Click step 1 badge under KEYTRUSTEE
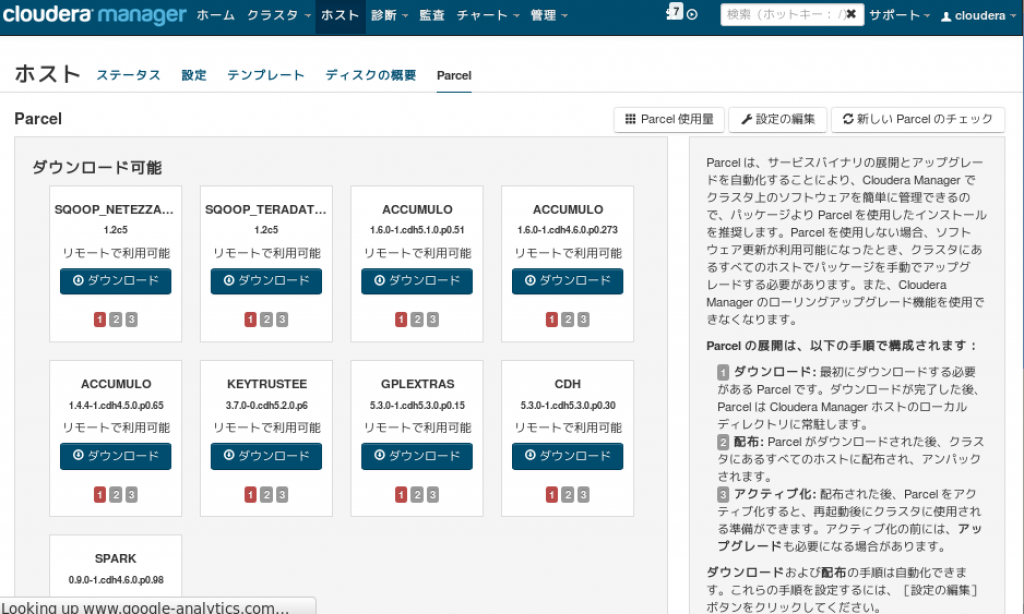Viewport: 1024px width, 614px height. click(x=250, y=494)
